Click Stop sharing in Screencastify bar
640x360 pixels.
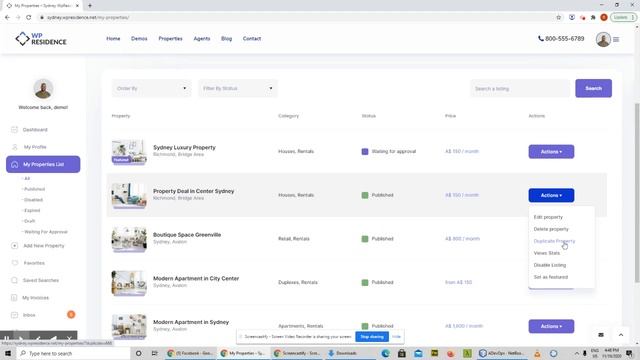point(372,337)
